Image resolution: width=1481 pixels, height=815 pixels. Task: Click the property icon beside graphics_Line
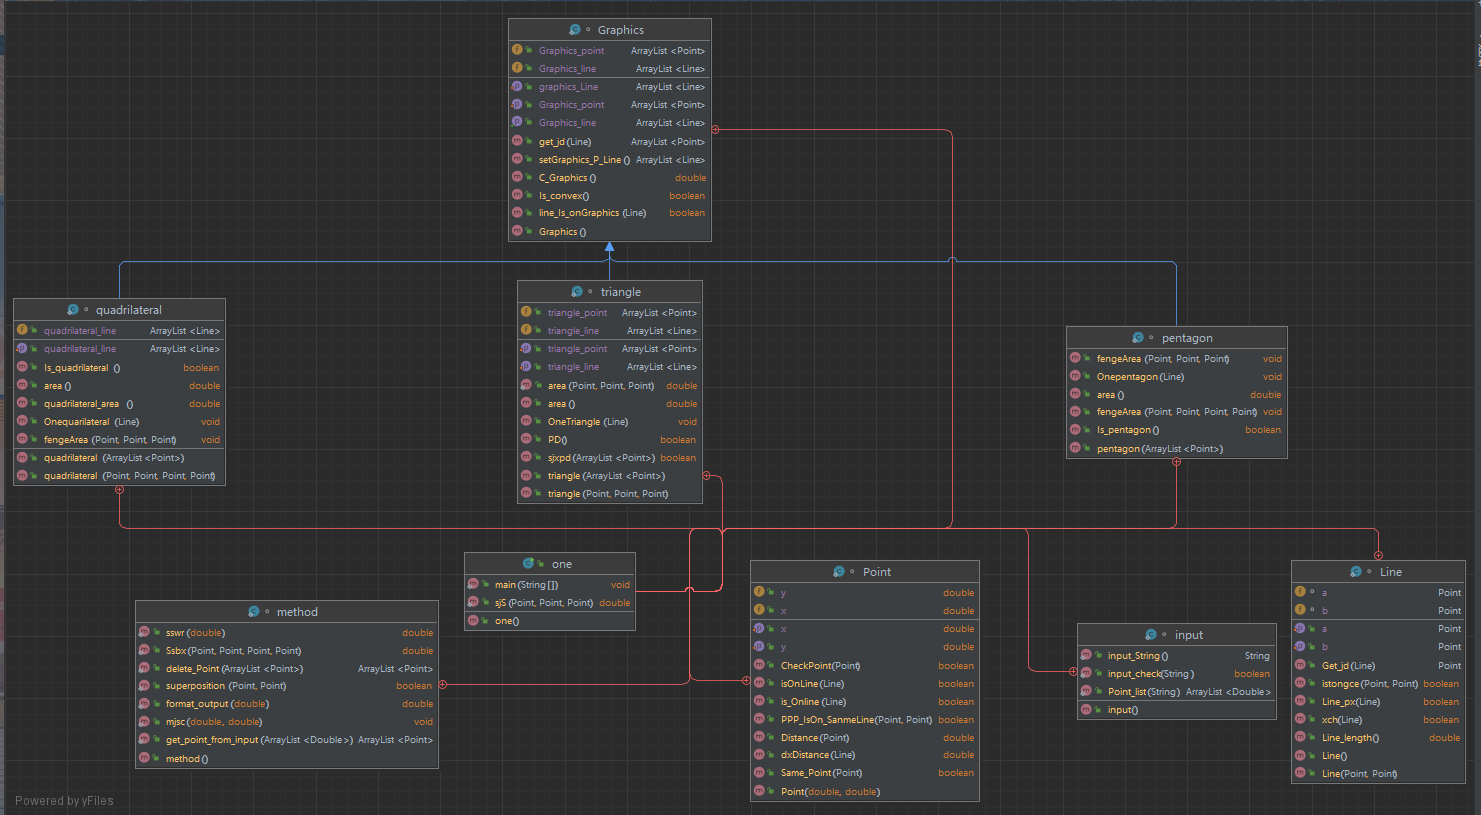517,86
